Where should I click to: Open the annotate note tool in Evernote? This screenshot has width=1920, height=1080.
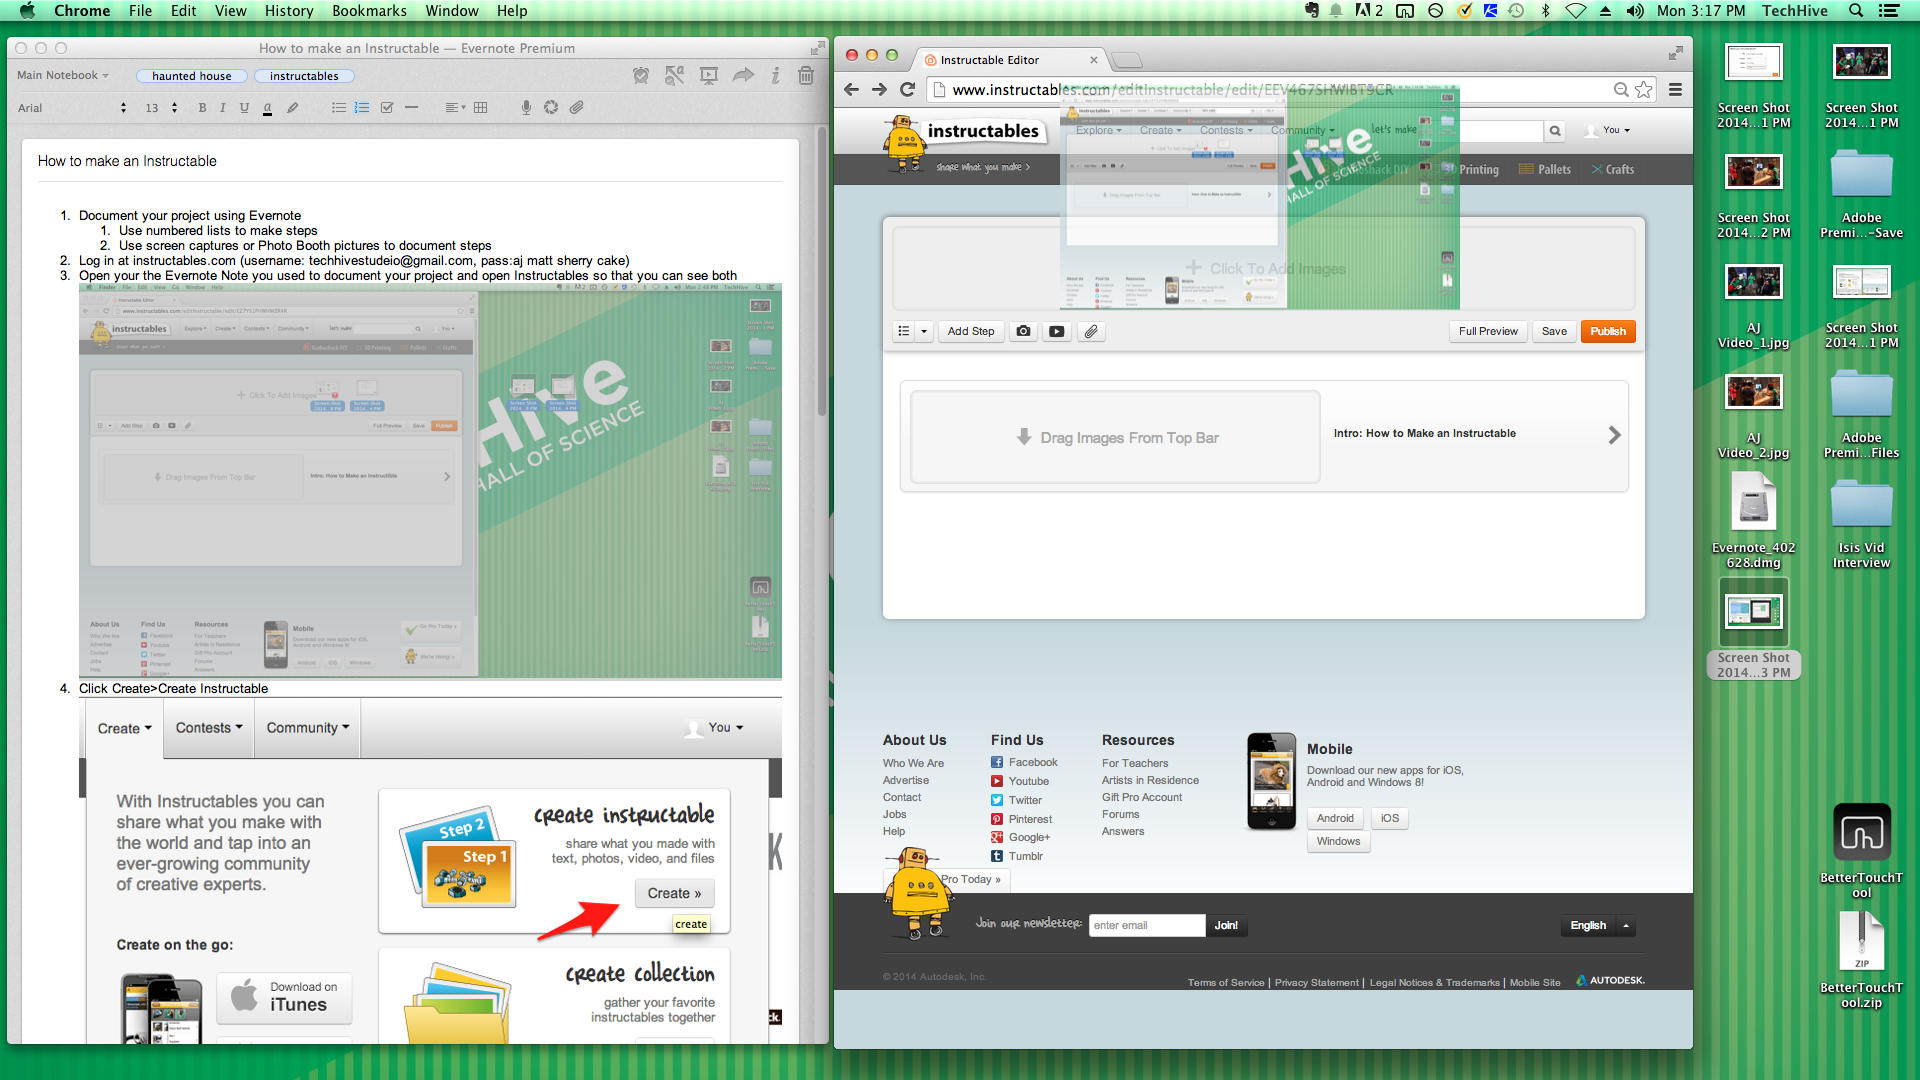point(675,75)
